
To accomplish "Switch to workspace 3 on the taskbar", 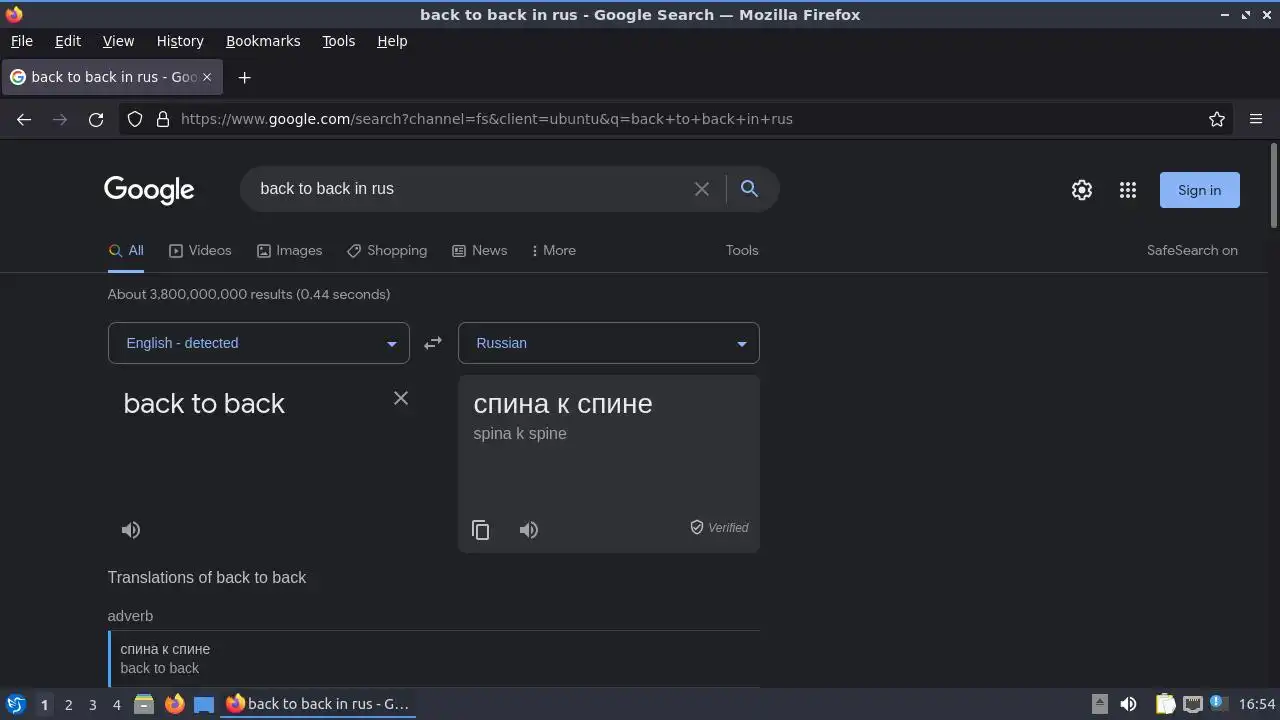I will point(92,705).
